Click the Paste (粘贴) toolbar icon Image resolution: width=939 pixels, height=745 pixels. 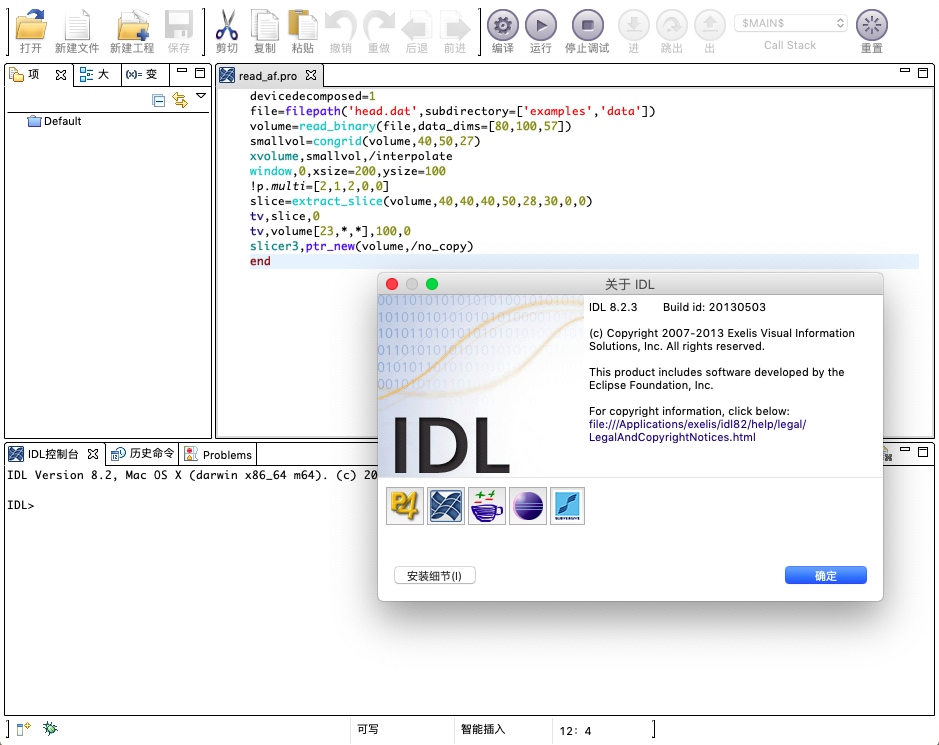[x=302, y=25]
